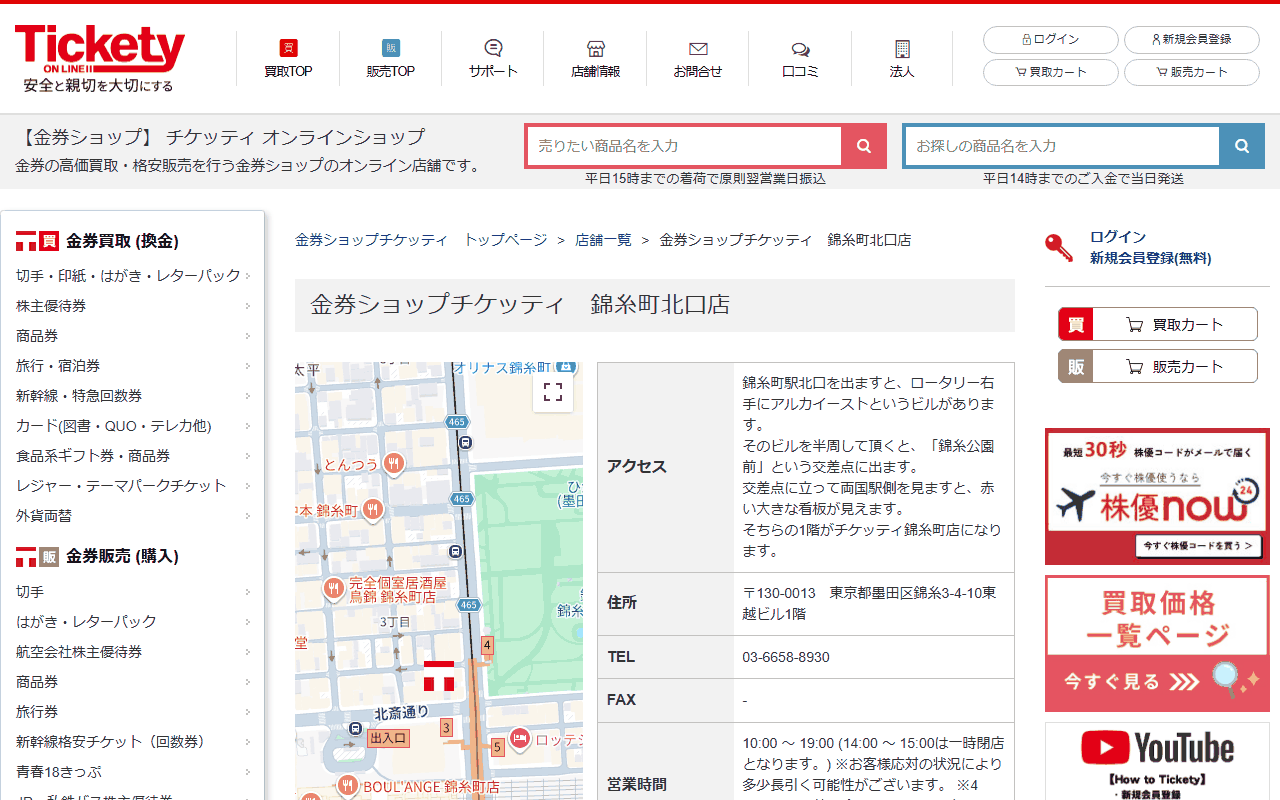Viewport: 1280px width, 800px height.
Task: Expand 食品系ギフト券・商品券 category
Action: (133, 456)
